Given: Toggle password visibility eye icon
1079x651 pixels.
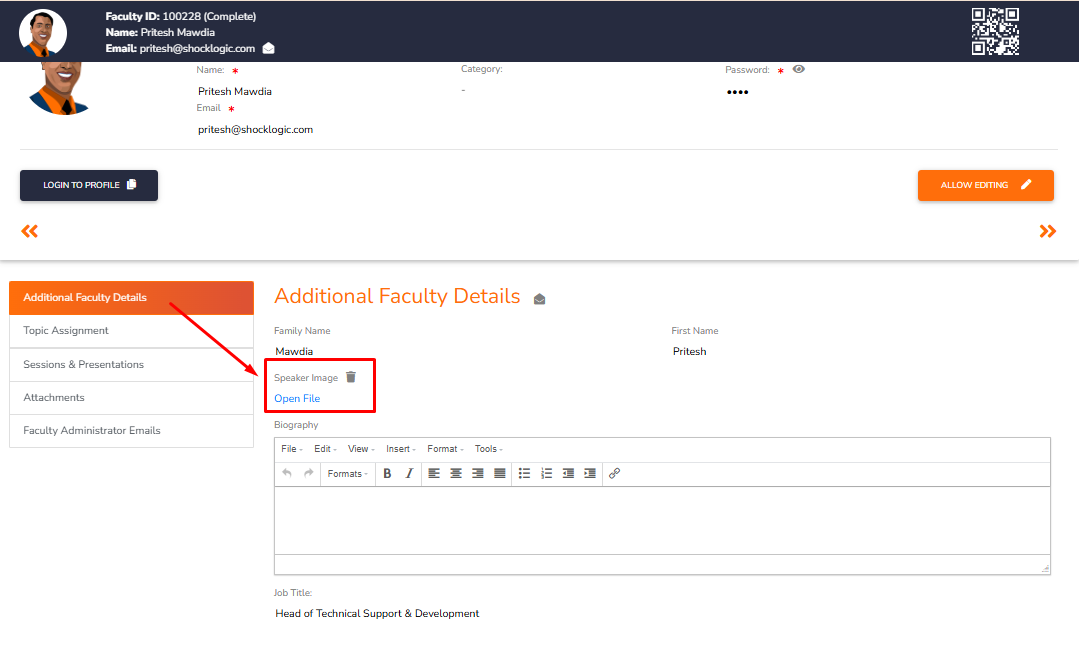Looking at the screenshot, I should [798, 70].
